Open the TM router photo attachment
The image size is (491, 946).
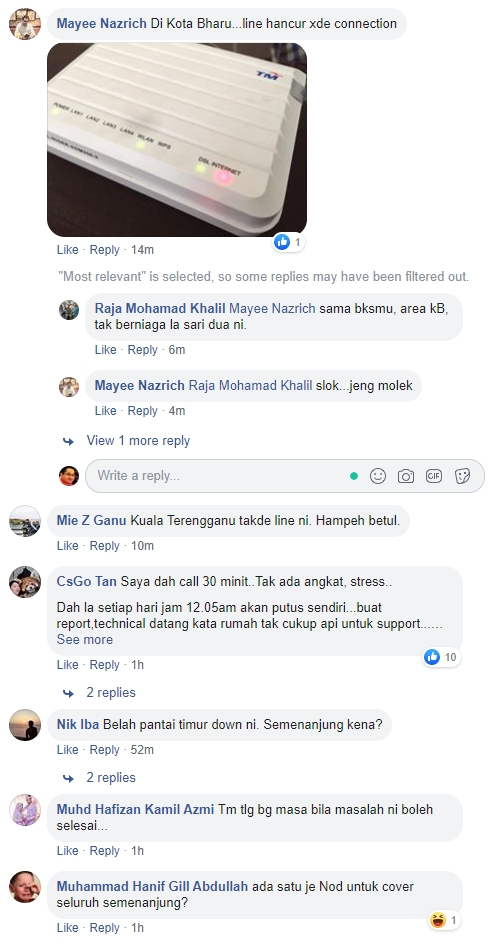coord(177,139)
